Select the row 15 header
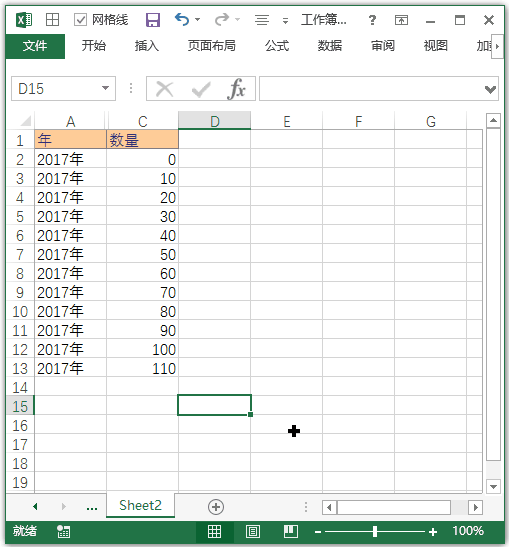 point(20,406)
